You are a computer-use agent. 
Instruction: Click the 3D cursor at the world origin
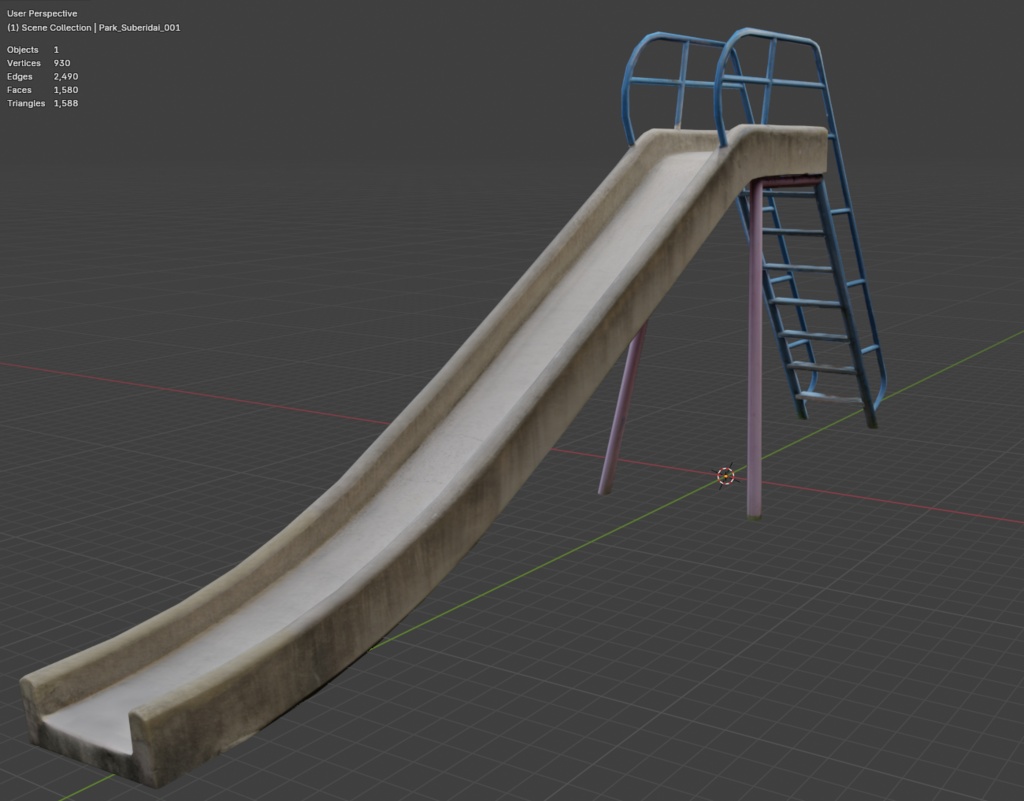coord(726,476)
